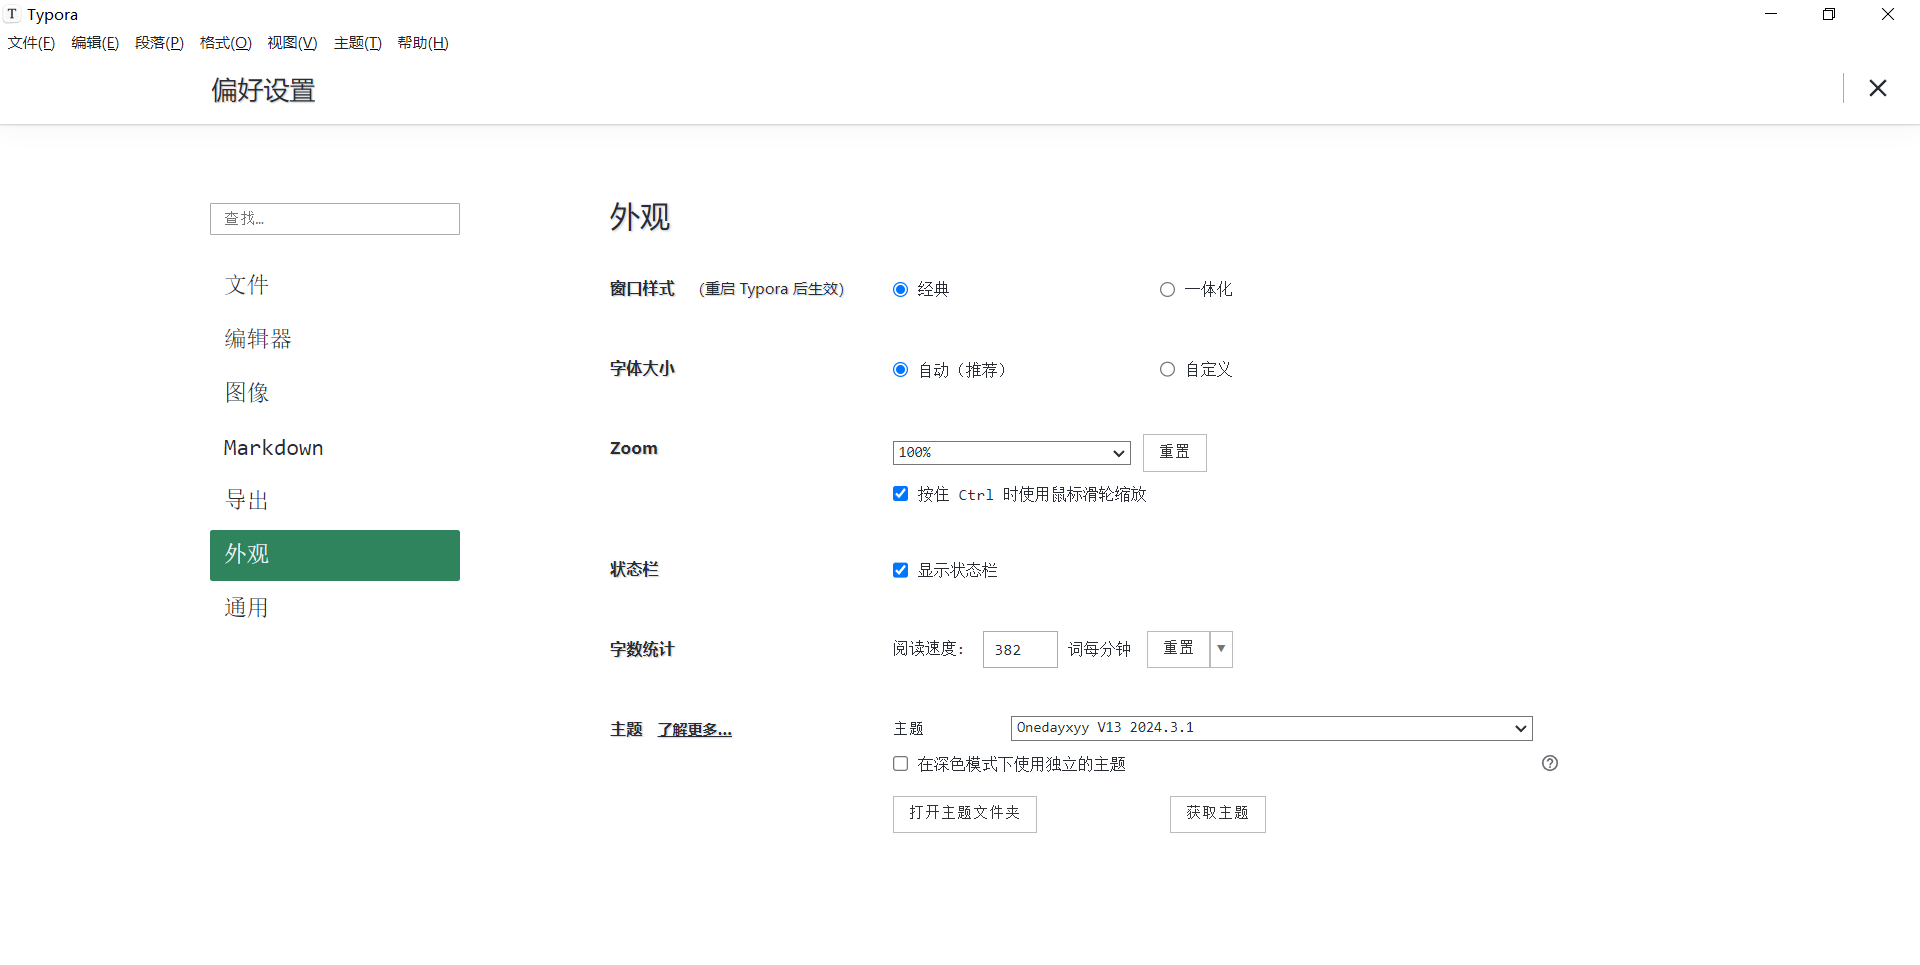Open the Zoom 100% dropdown
The height and width of the screenshot is (965, 1920).
pos(1011,453)
